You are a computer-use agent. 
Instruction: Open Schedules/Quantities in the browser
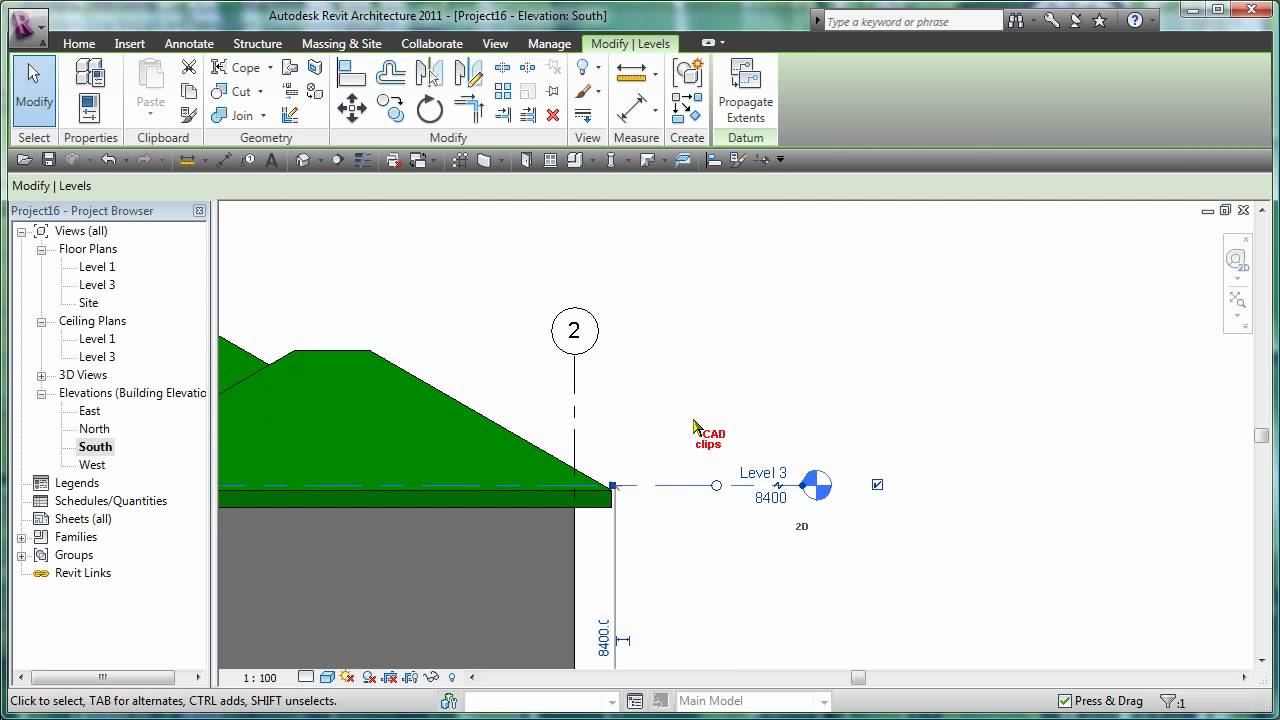[111, 501]
